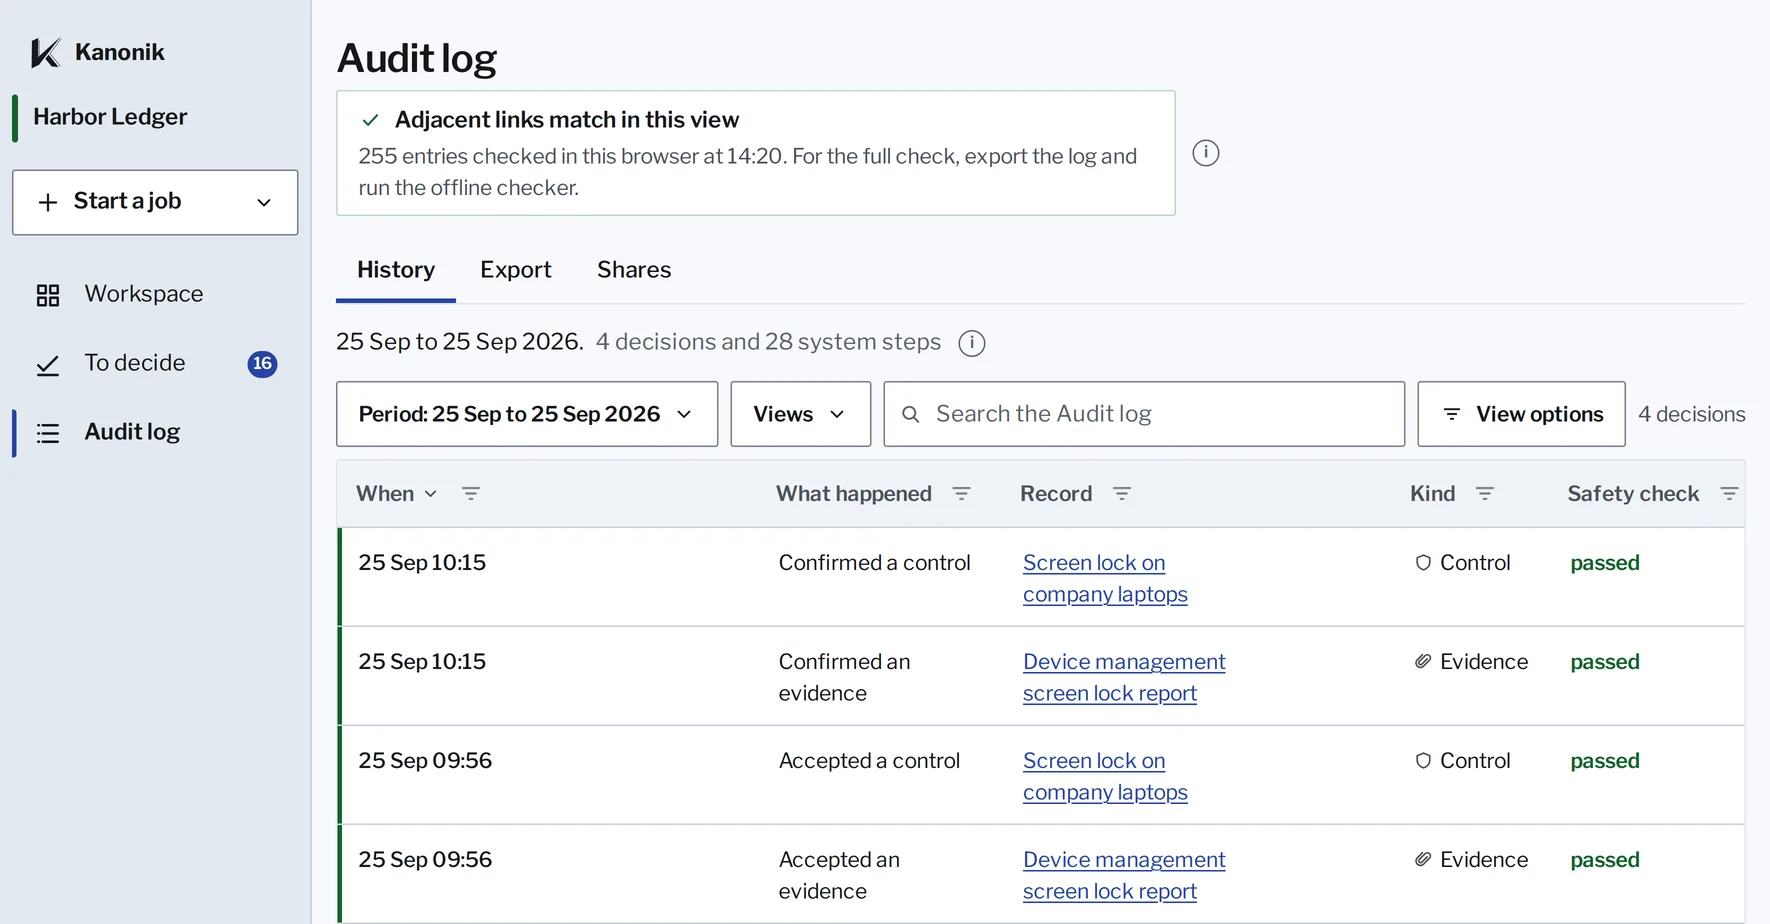Open info icon beside the adjacent links banner
This screenshot has width=1770, height=924.
[x=1206, y=153]
